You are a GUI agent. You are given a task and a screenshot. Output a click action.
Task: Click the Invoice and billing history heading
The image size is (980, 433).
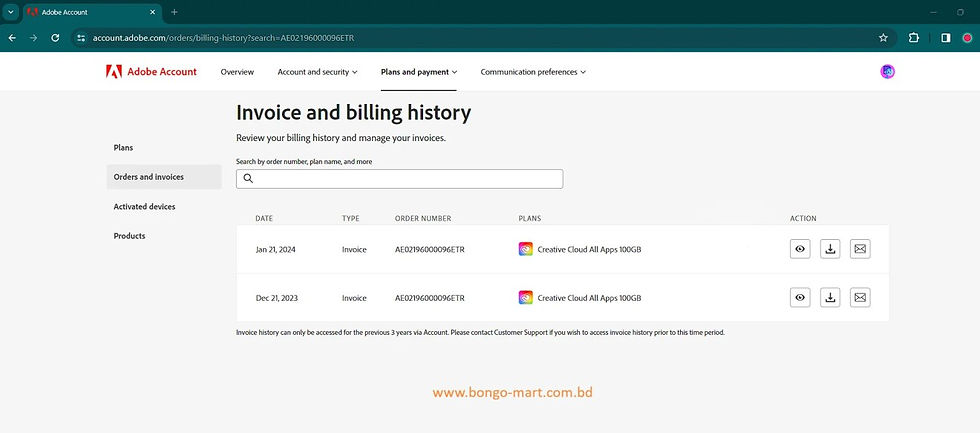[354, 112]
